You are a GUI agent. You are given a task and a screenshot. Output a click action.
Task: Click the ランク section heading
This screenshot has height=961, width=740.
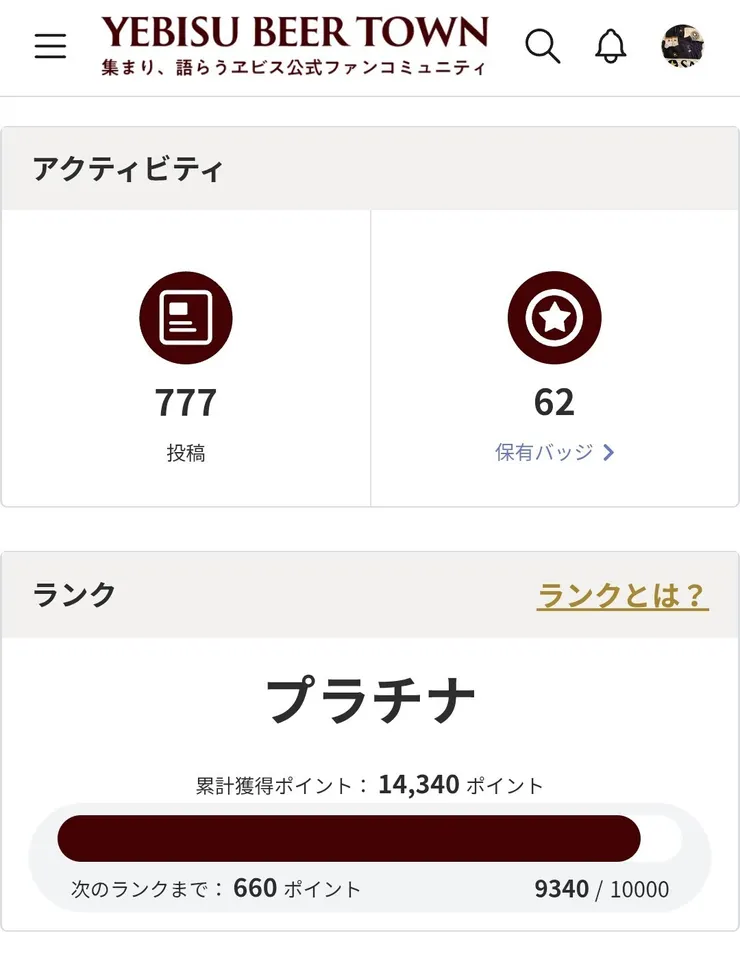click(75, 596)
